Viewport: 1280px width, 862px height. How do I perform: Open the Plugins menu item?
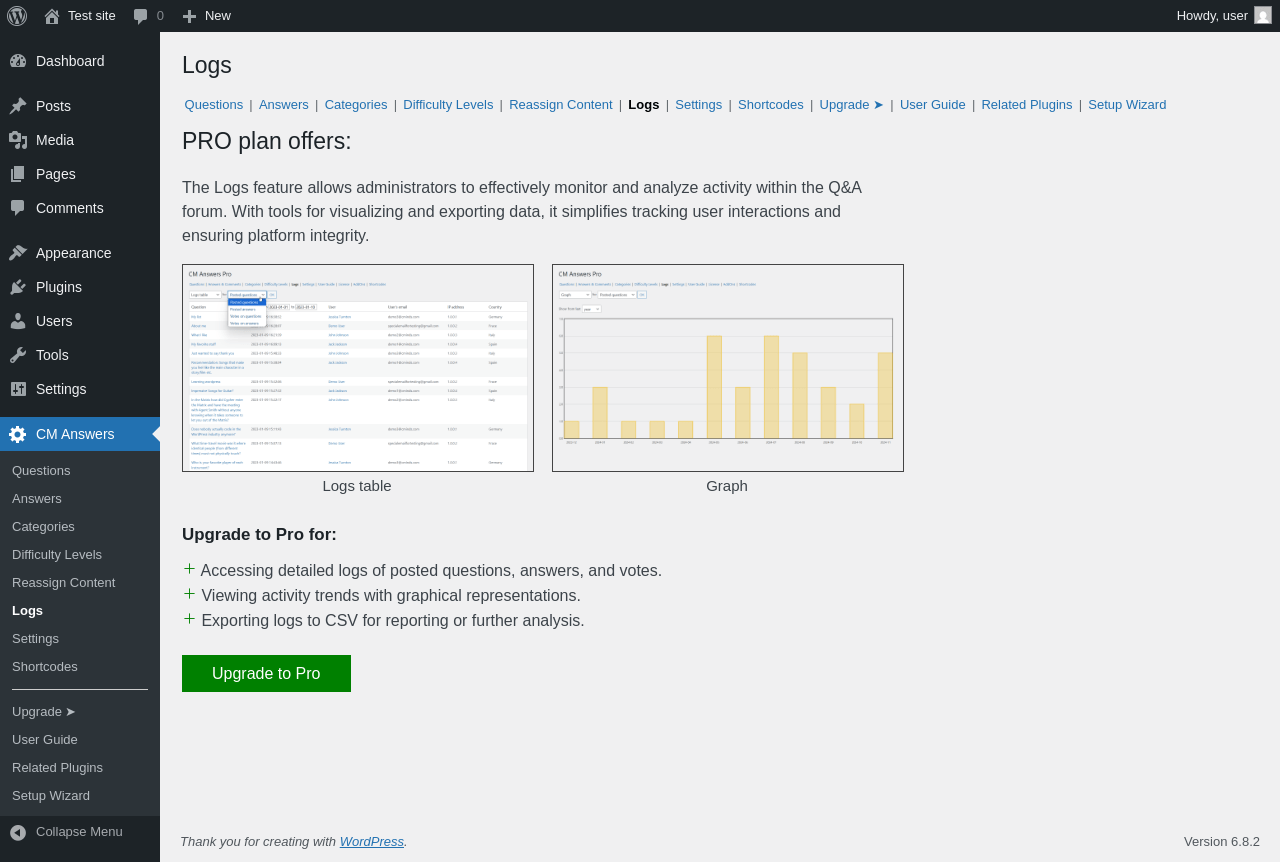click(x=80, y=287)
